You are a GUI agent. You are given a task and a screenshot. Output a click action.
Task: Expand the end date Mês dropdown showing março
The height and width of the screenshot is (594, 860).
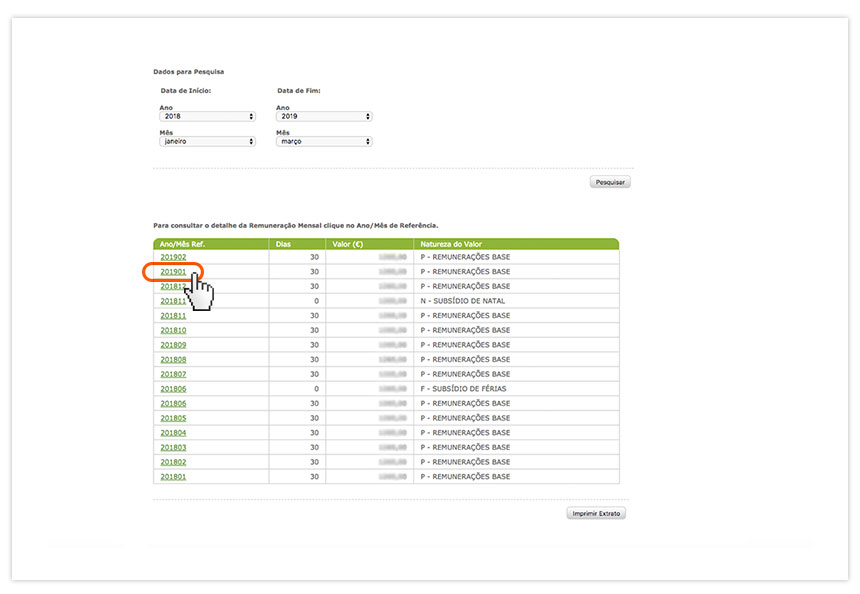pyautogui.click(x=324, y=142)
